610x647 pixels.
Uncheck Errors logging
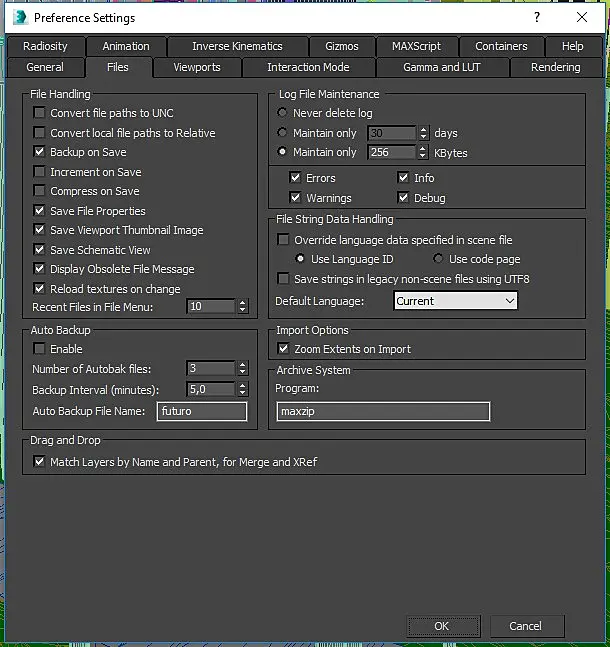tap(296, 178)
